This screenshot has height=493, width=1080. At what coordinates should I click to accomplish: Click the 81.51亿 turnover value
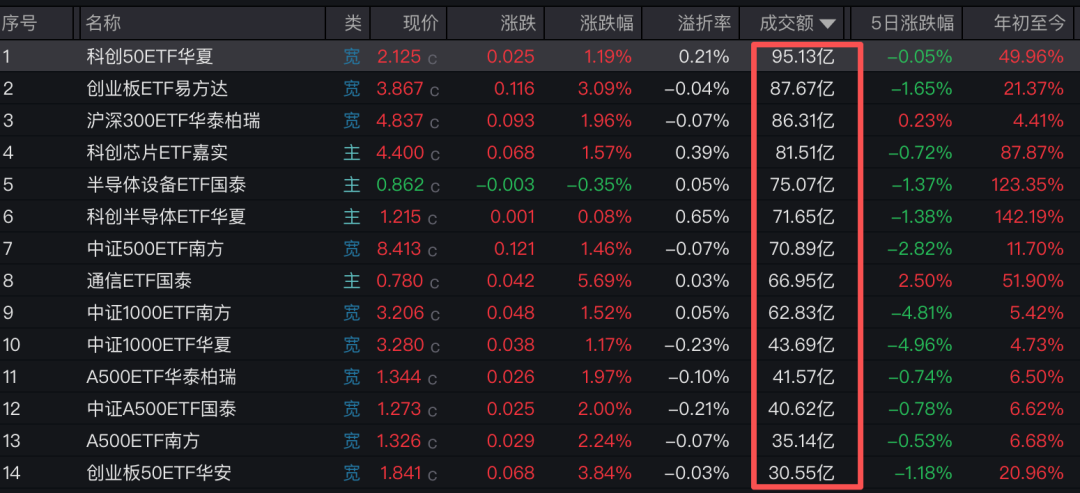[803, 152]
